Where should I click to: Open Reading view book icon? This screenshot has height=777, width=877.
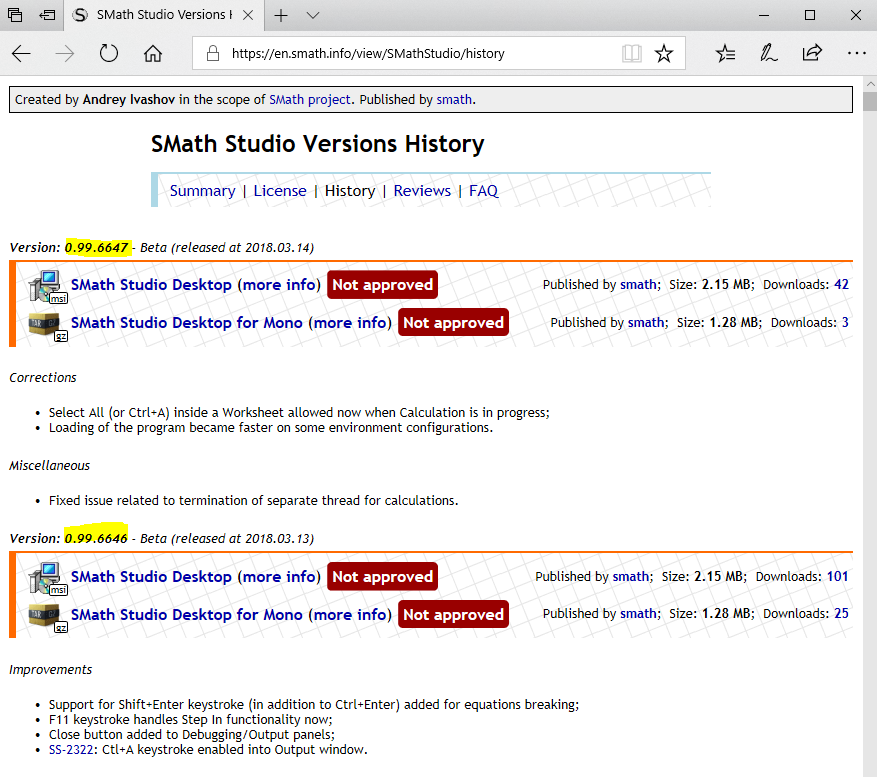(x=630, y=54)
